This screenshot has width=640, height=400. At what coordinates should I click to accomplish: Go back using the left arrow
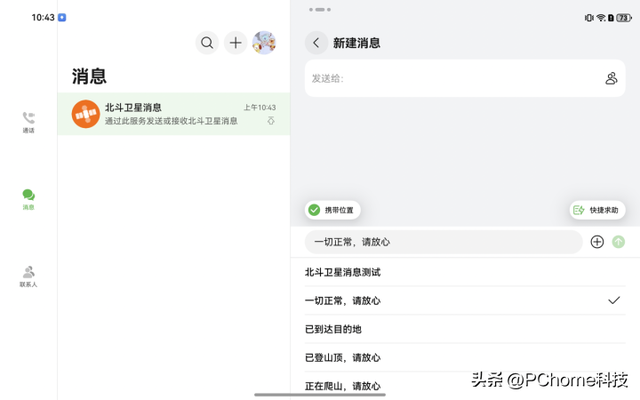317,43
